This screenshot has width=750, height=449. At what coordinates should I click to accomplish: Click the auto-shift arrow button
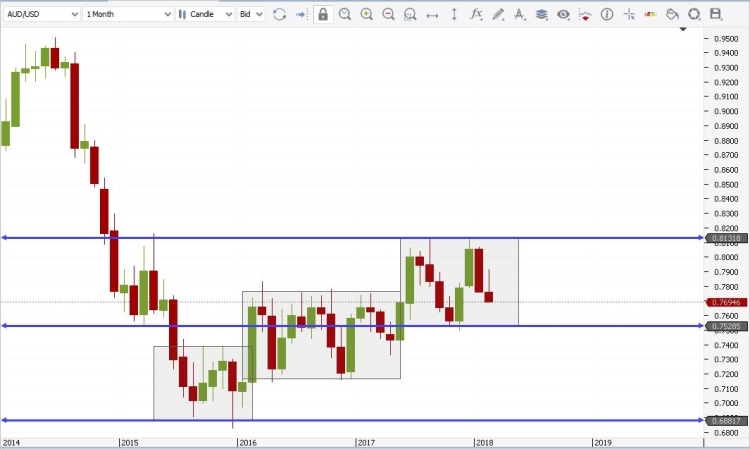pos(300,14)
